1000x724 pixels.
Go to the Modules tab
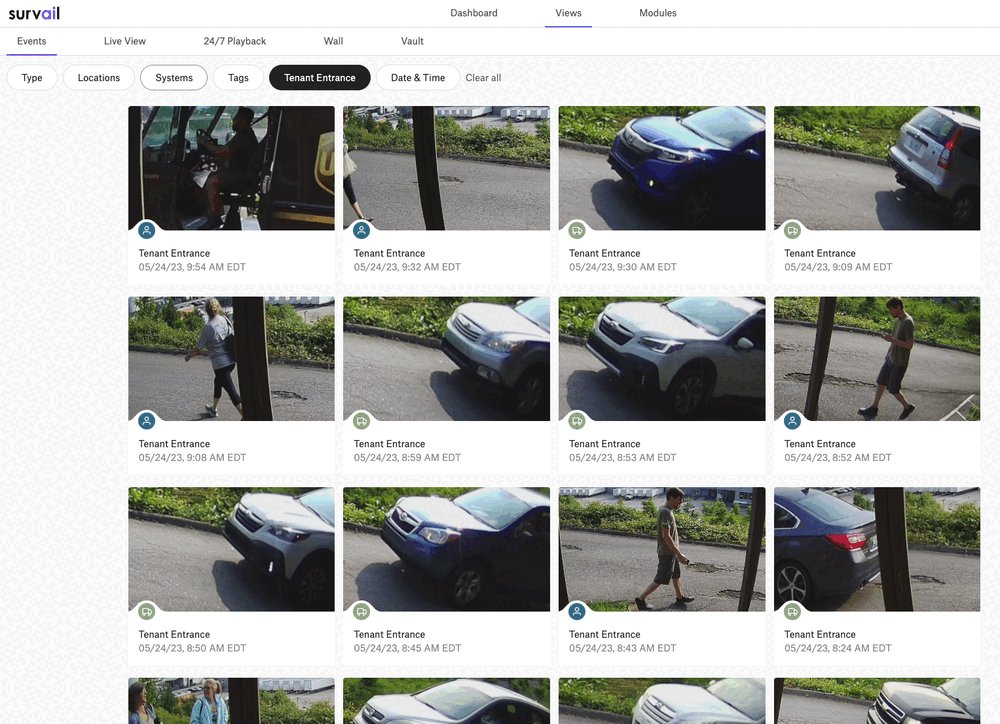point(658,13)
